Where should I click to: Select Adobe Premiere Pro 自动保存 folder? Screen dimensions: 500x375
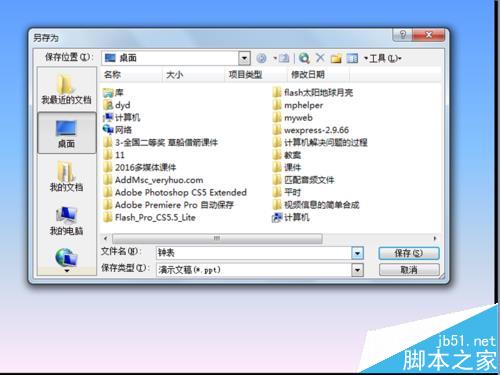pyautogui.click(x=169, y=205)
